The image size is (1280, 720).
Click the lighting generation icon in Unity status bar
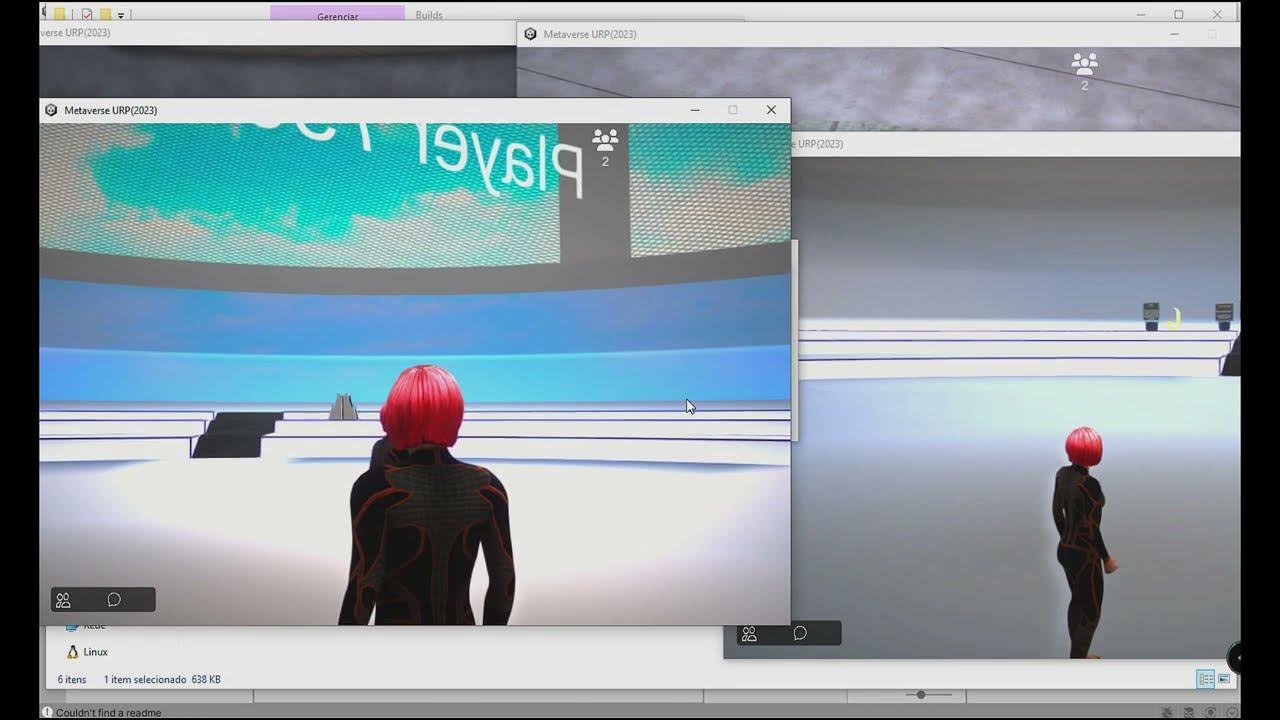pyautogui.click(x=1210, y=713)
